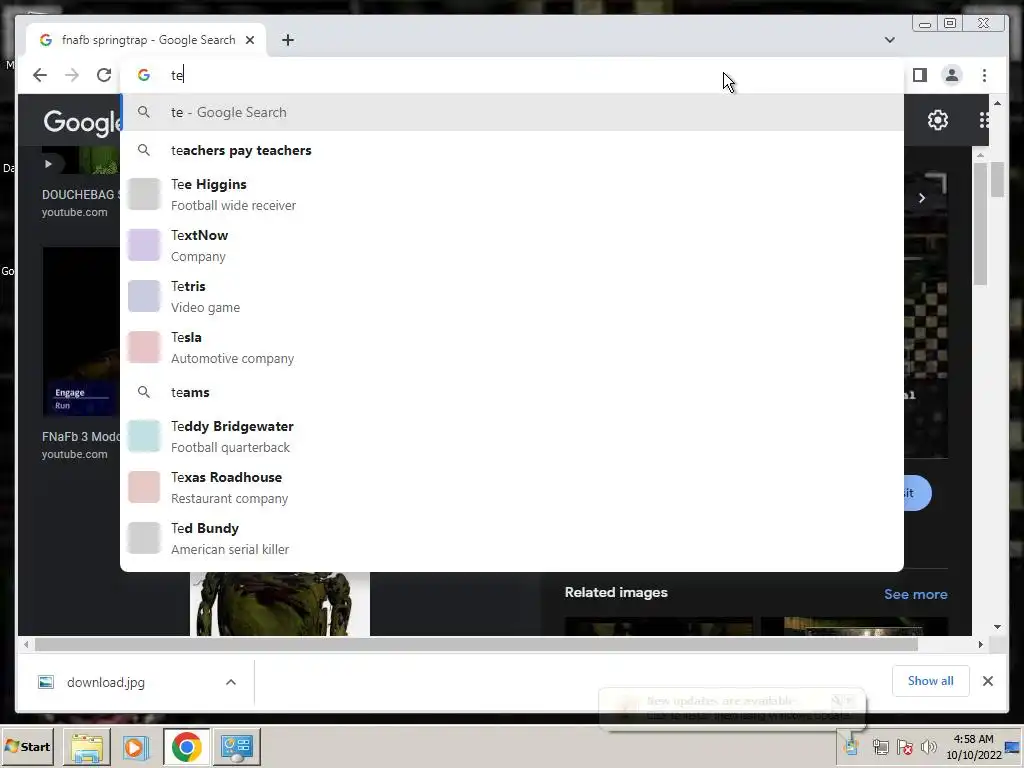Screen dimensions: 1024x768
Task: Open Chrome's three-dot menu
Action: pyautogui.click(x=984, y=75)
